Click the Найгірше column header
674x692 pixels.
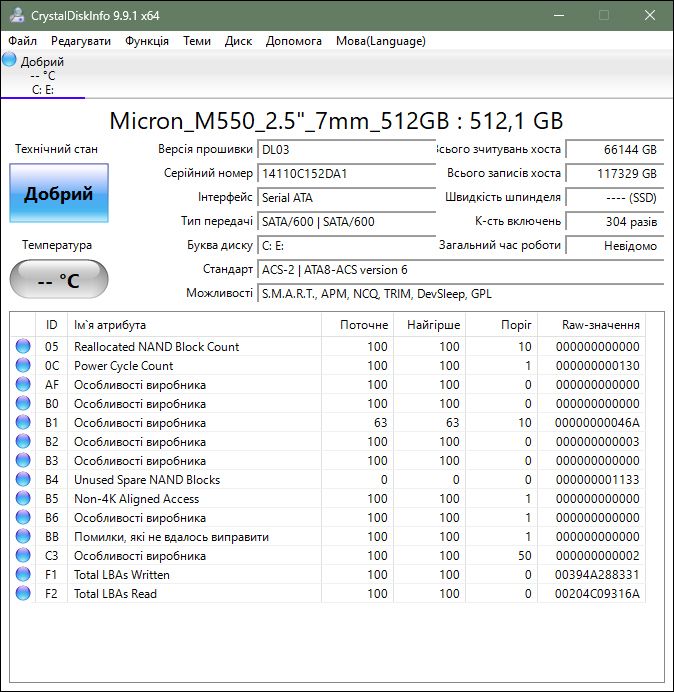coord(429,325)
